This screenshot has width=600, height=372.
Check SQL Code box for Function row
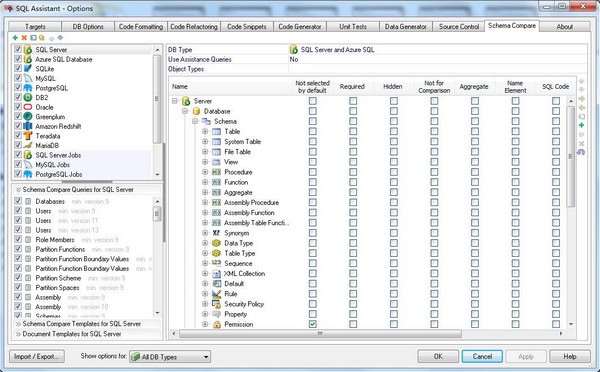[556, 182]
